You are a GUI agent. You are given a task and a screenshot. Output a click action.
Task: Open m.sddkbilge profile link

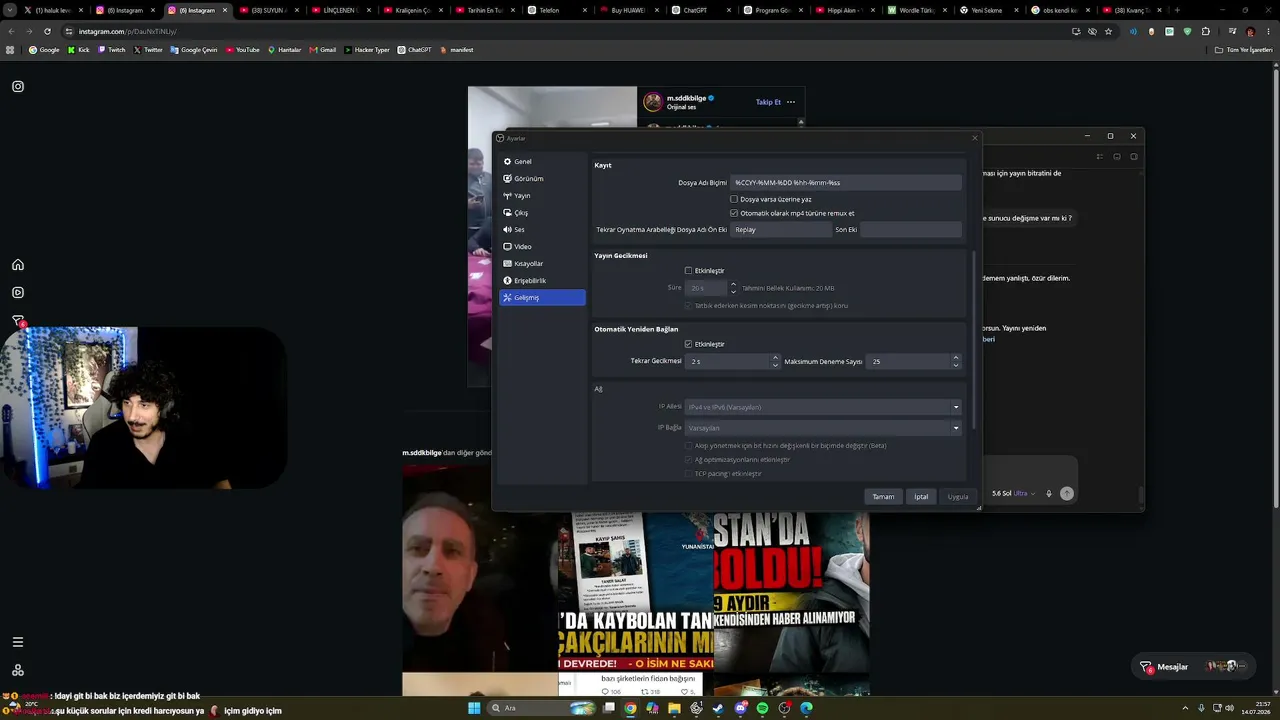click(x=686, y=98)
